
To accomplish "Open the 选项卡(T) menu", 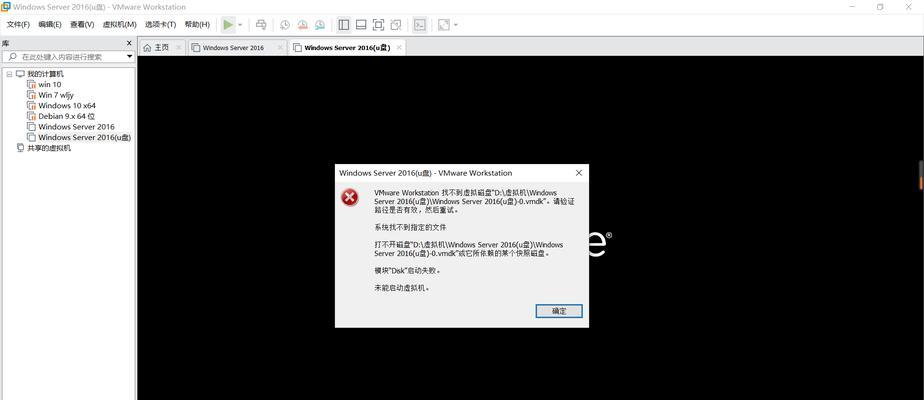I will coord(160,25).
